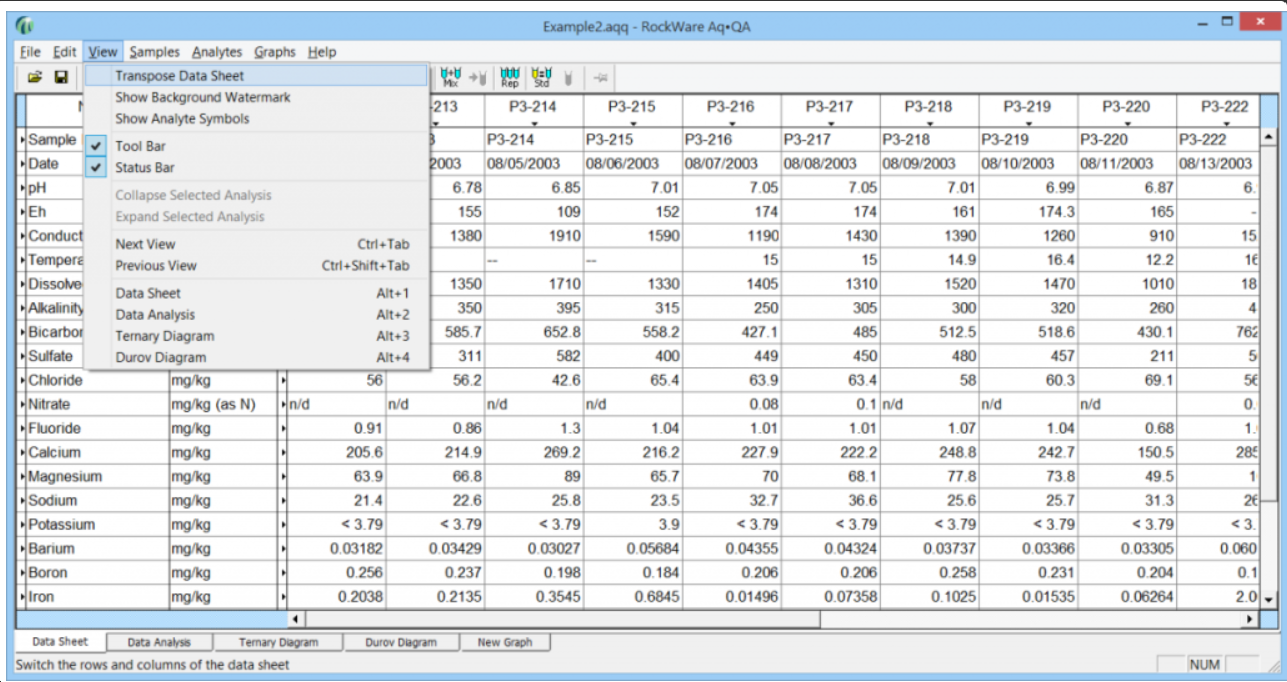Open the Edit menu

(65, 51)
